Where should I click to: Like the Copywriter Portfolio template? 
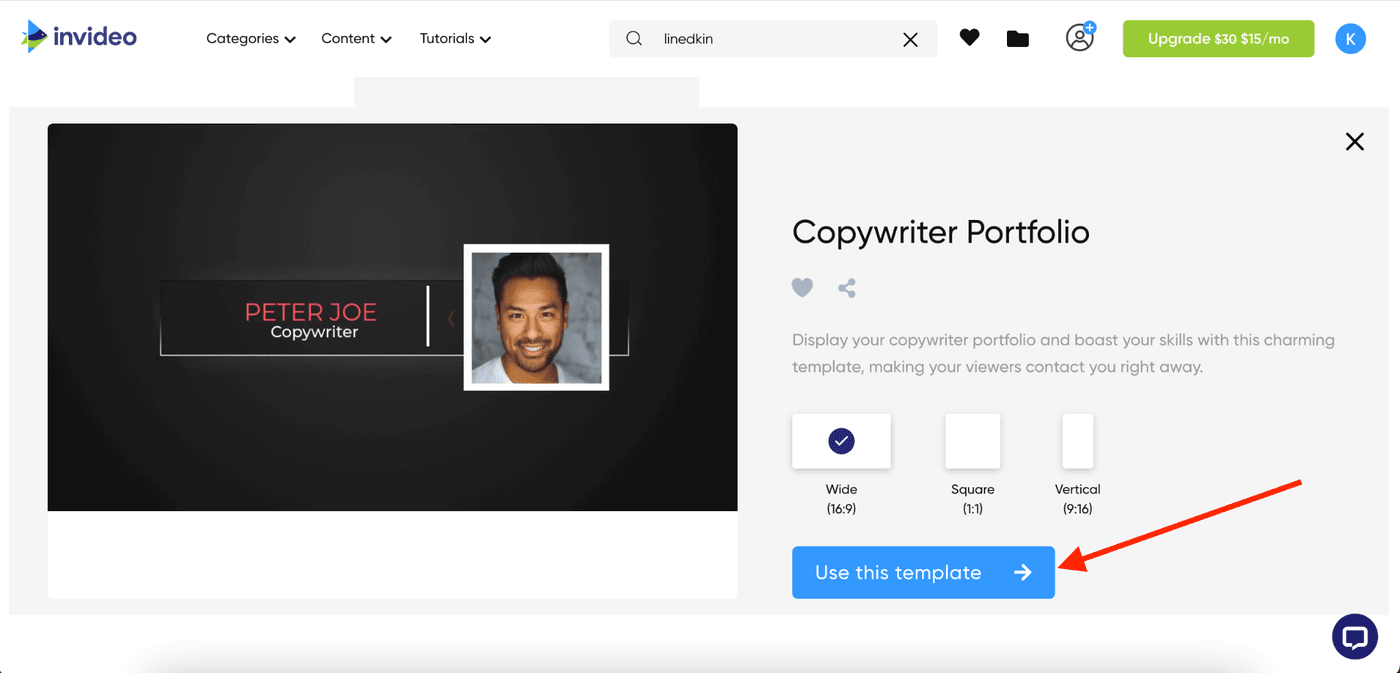click(802, 288)
